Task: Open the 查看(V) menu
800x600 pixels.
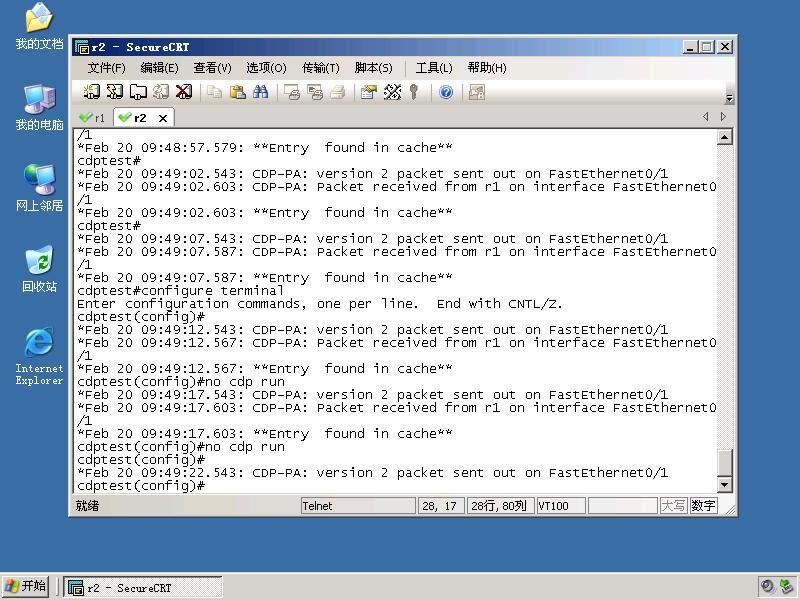Action: [212, 68]
